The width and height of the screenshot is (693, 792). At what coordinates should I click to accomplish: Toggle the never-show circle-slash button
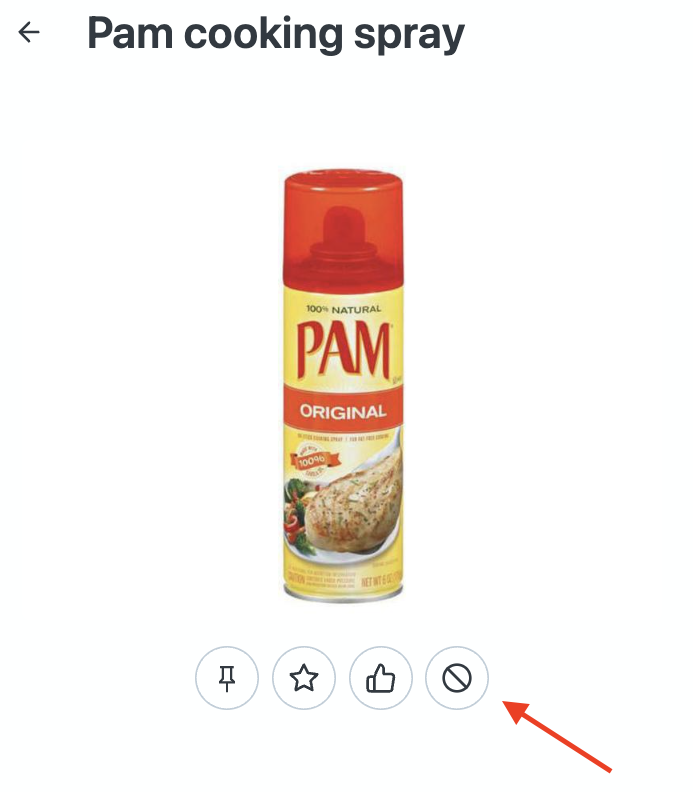(x=457, y=678)
